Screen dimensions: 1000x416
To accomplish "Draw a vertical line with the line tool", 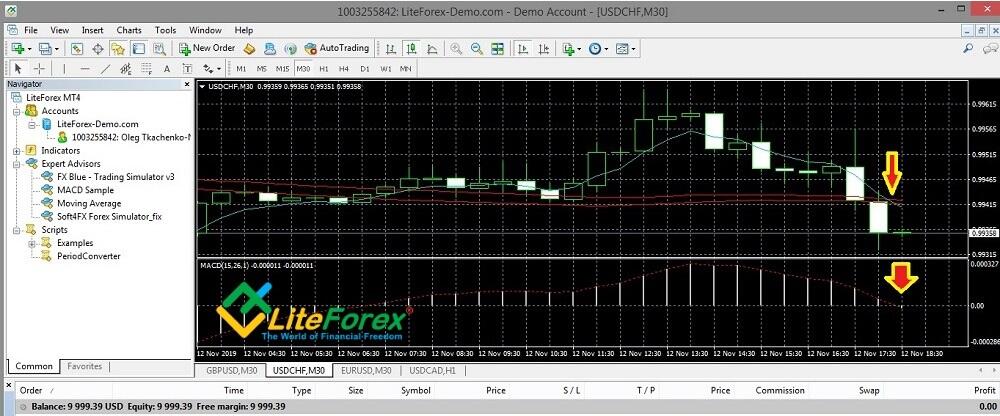I will tap(64, 68).
